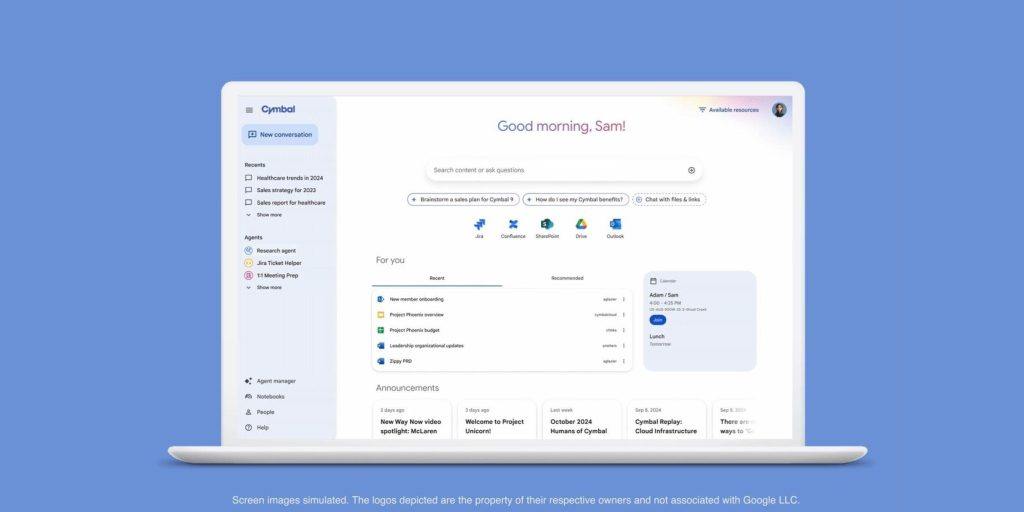Viewport: 1024px width, 512px height.
Task: Open Available resources filter
Action: 728,110
